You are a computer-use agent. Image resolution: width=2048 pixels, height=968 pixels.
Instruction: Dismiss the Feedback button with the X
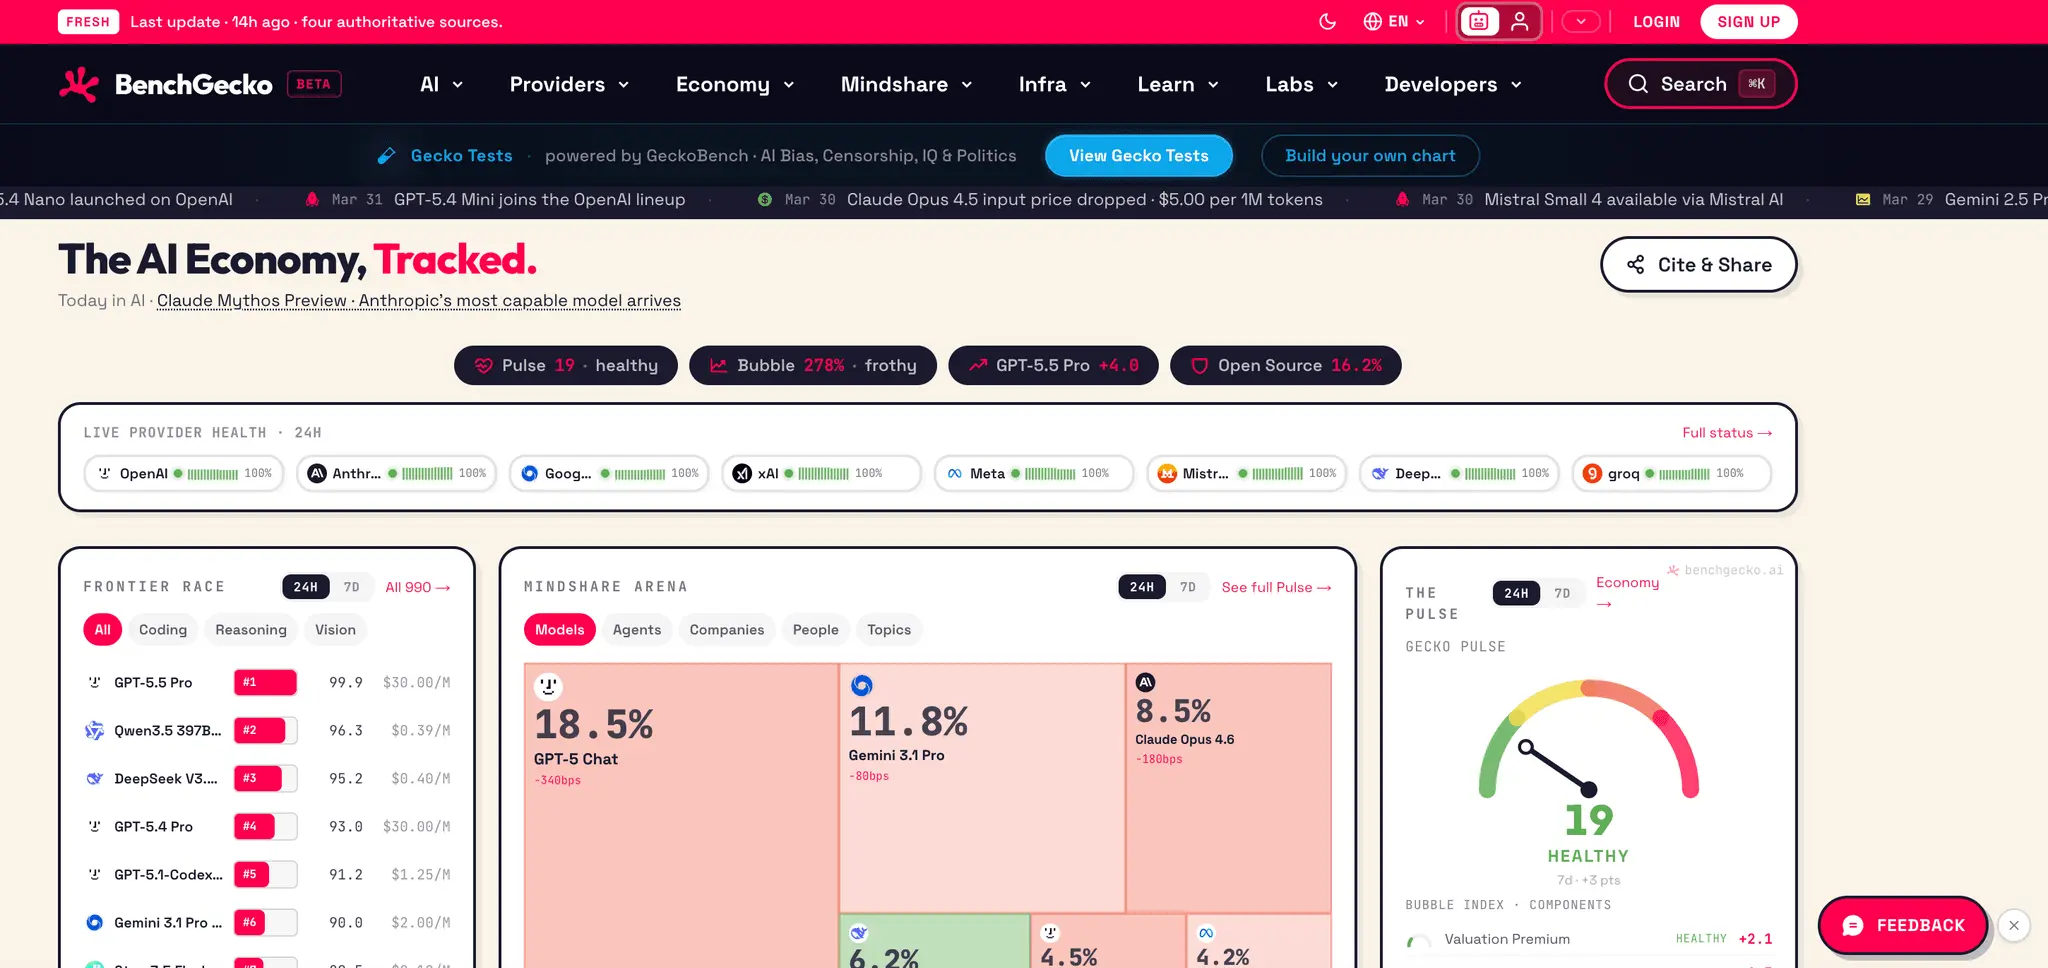(2014, 926)
